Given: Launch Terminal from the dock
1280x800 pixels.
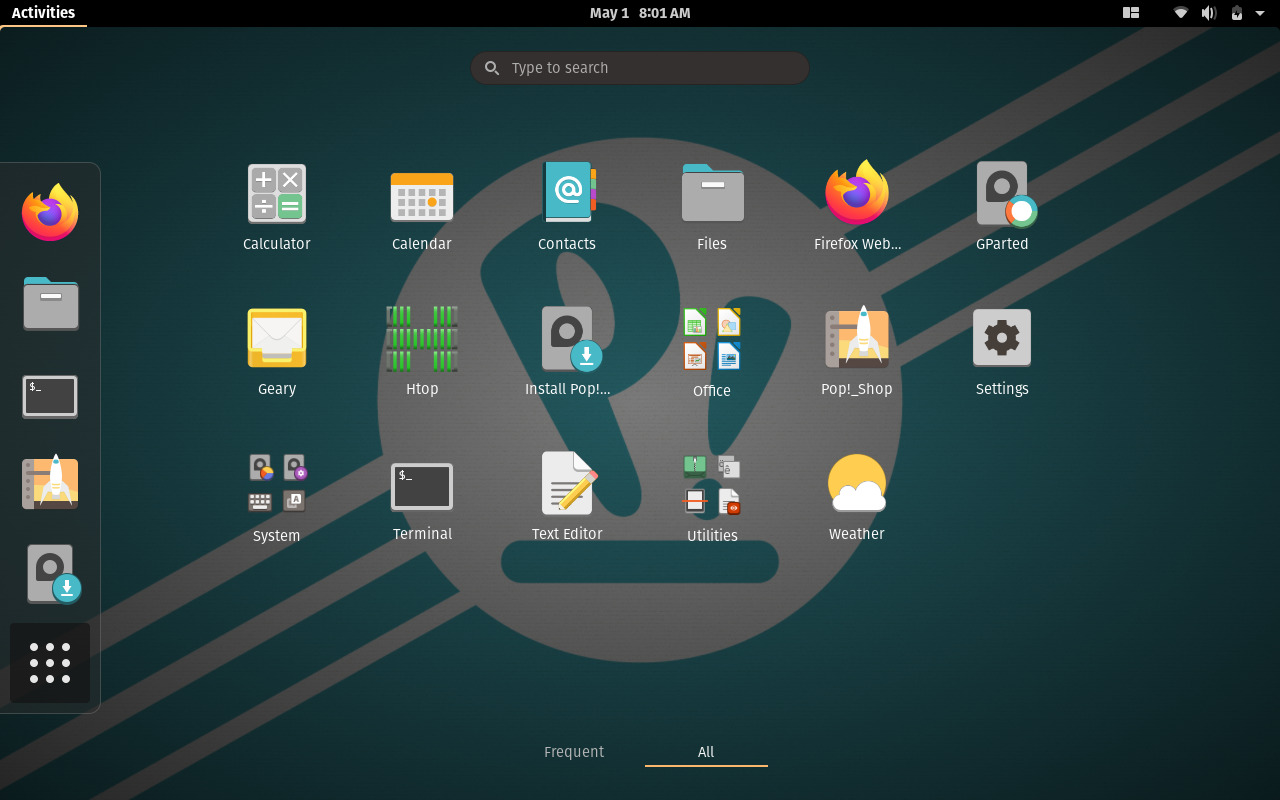Looking at the screenshot, I should [x=49, y=396].
